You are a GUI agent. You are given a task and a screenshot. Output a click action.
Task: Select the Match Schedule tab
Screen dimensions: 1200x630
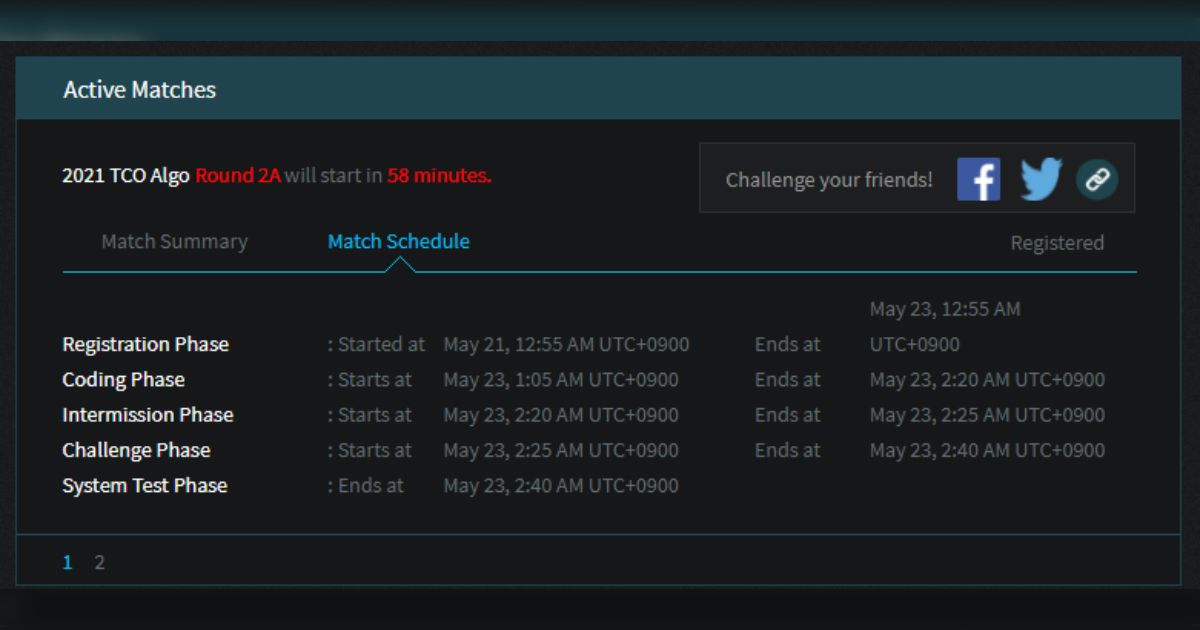(398, 242)
